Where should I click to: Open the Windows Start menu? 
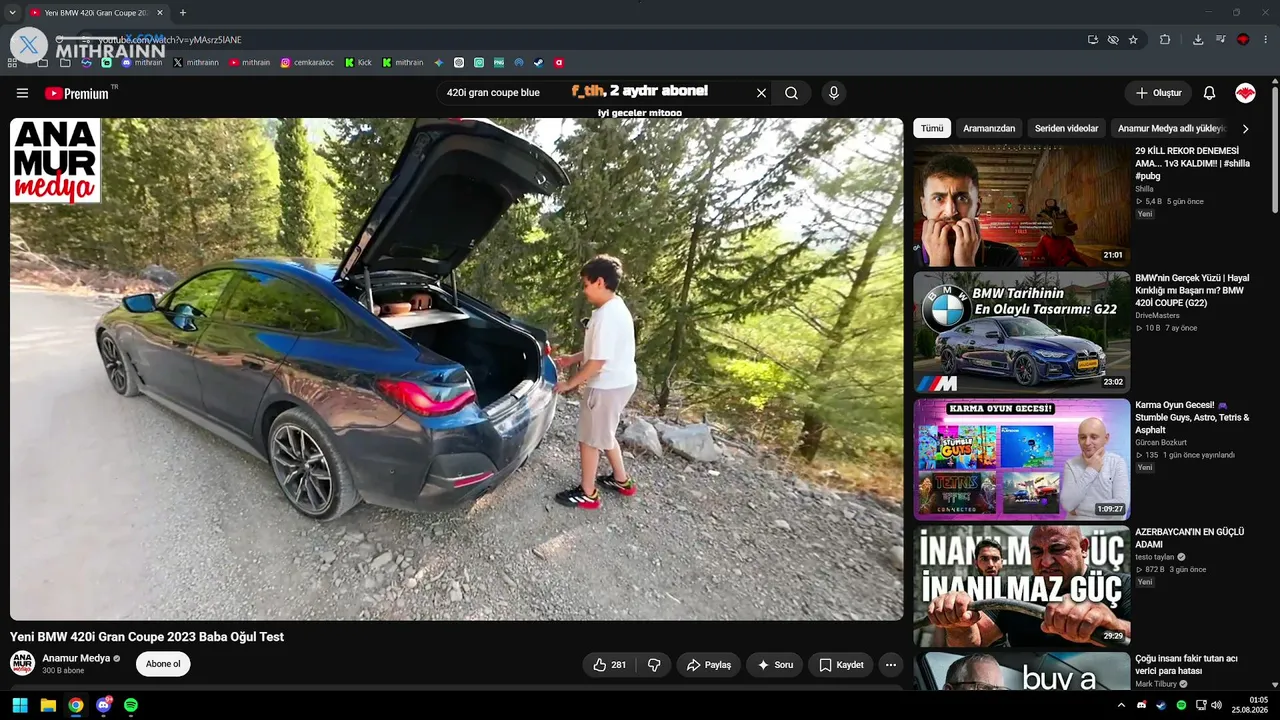(x=20, y=705)
